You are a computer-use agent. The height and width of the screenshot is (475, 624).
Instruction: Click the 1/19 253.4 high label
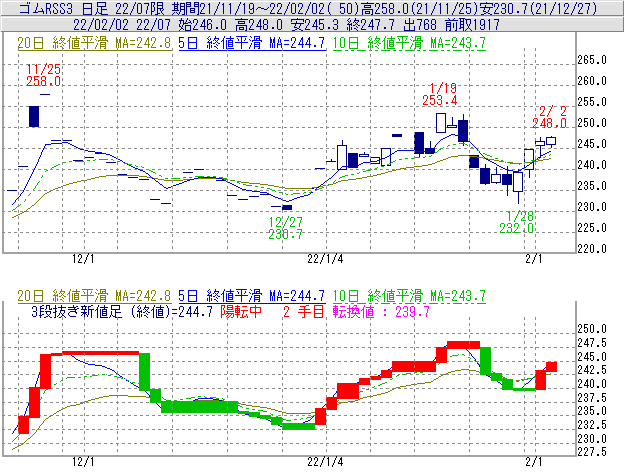440,94
